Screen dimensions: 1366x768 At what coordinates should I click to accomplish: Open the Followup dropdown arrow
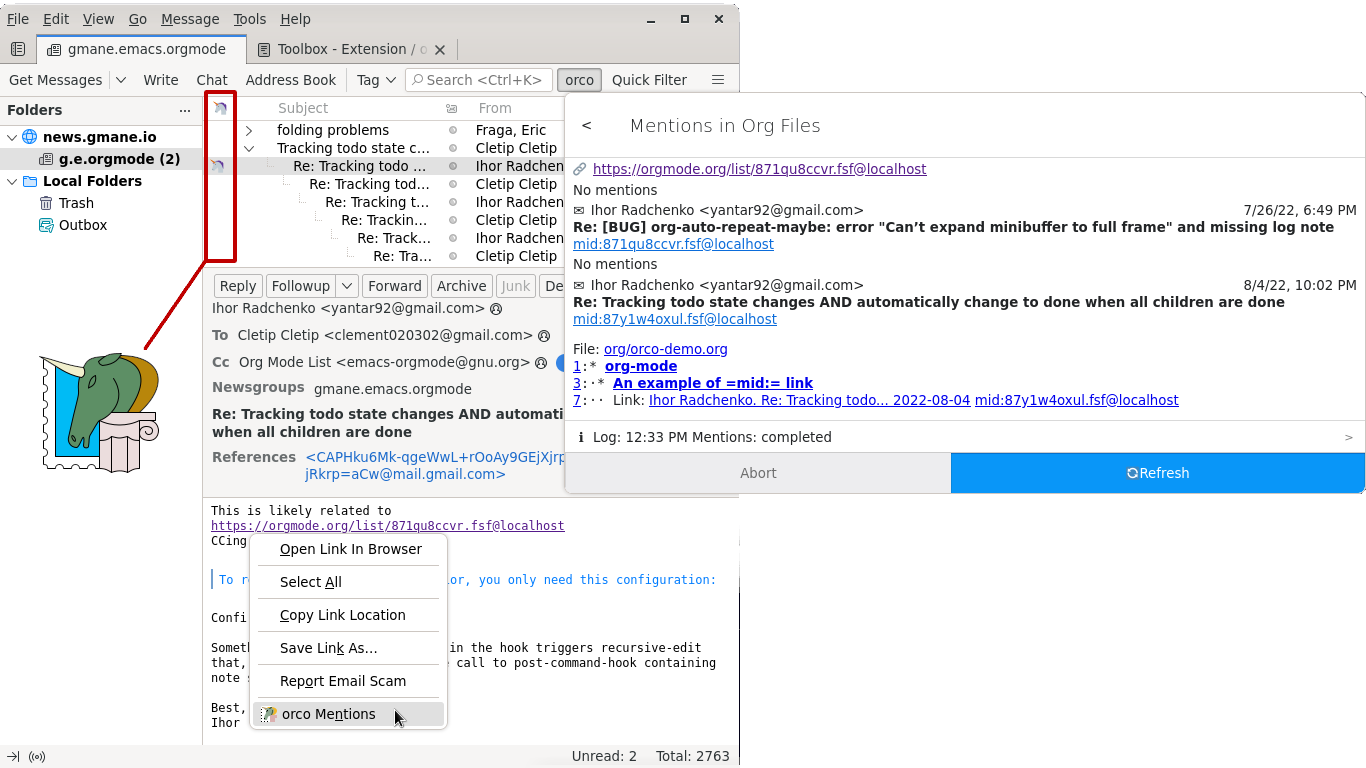click(x=346, y=286)
